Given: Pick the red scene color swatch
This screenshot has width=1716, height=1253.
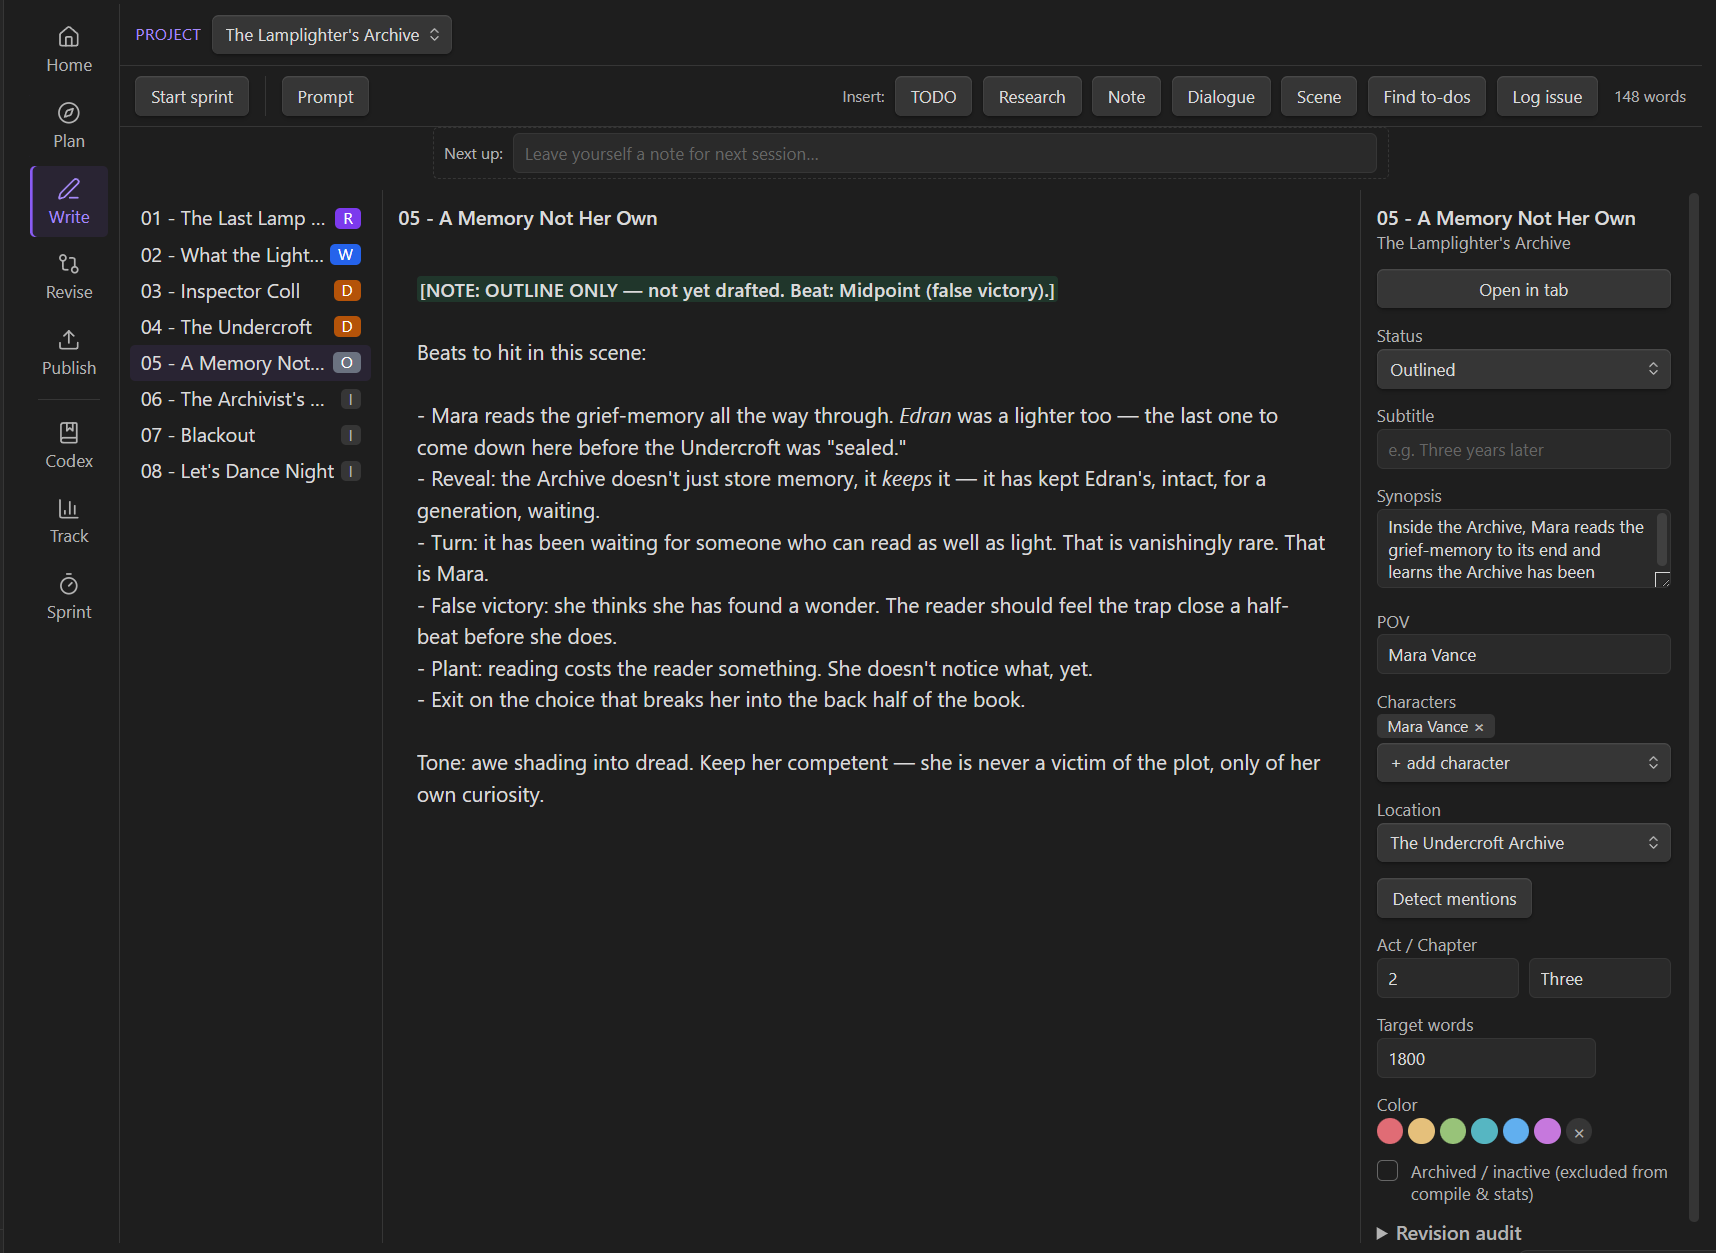Looking at the screenshot, I should (x=1390, y=1131).
